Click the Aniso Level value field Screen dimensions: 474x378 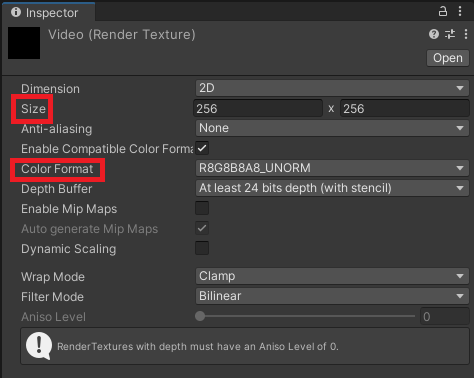click(444, 316)
